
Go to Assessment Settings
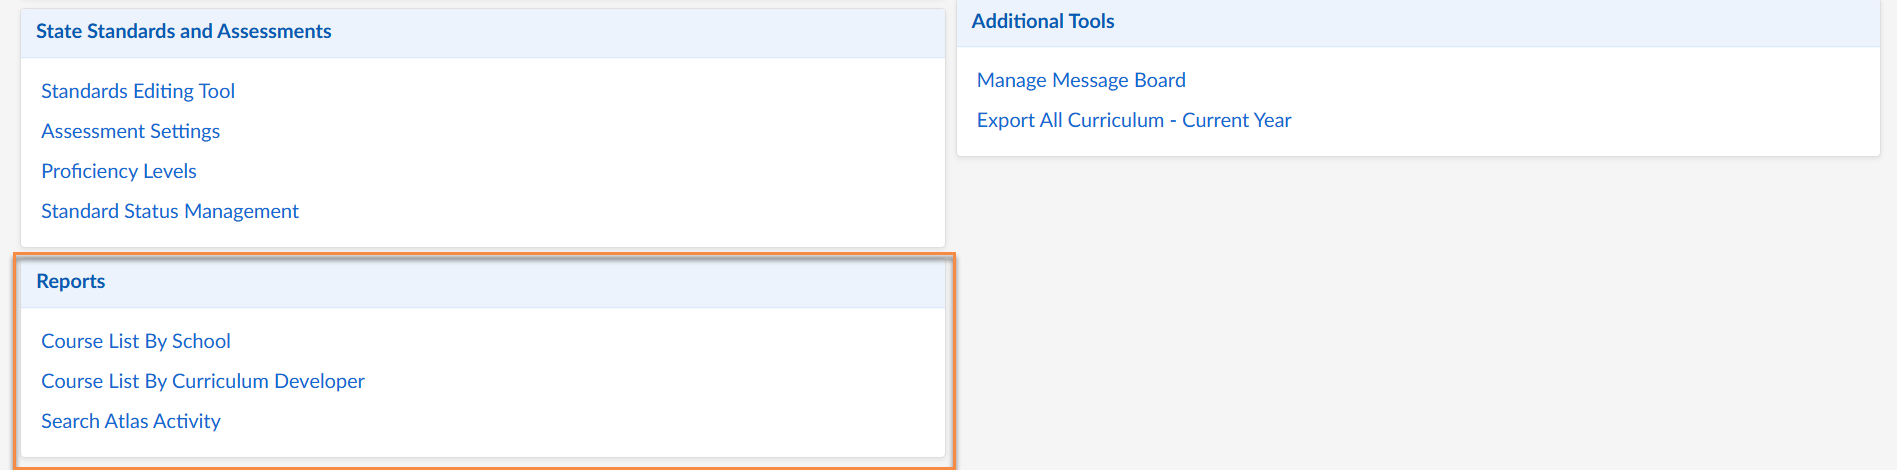(130, 131)
